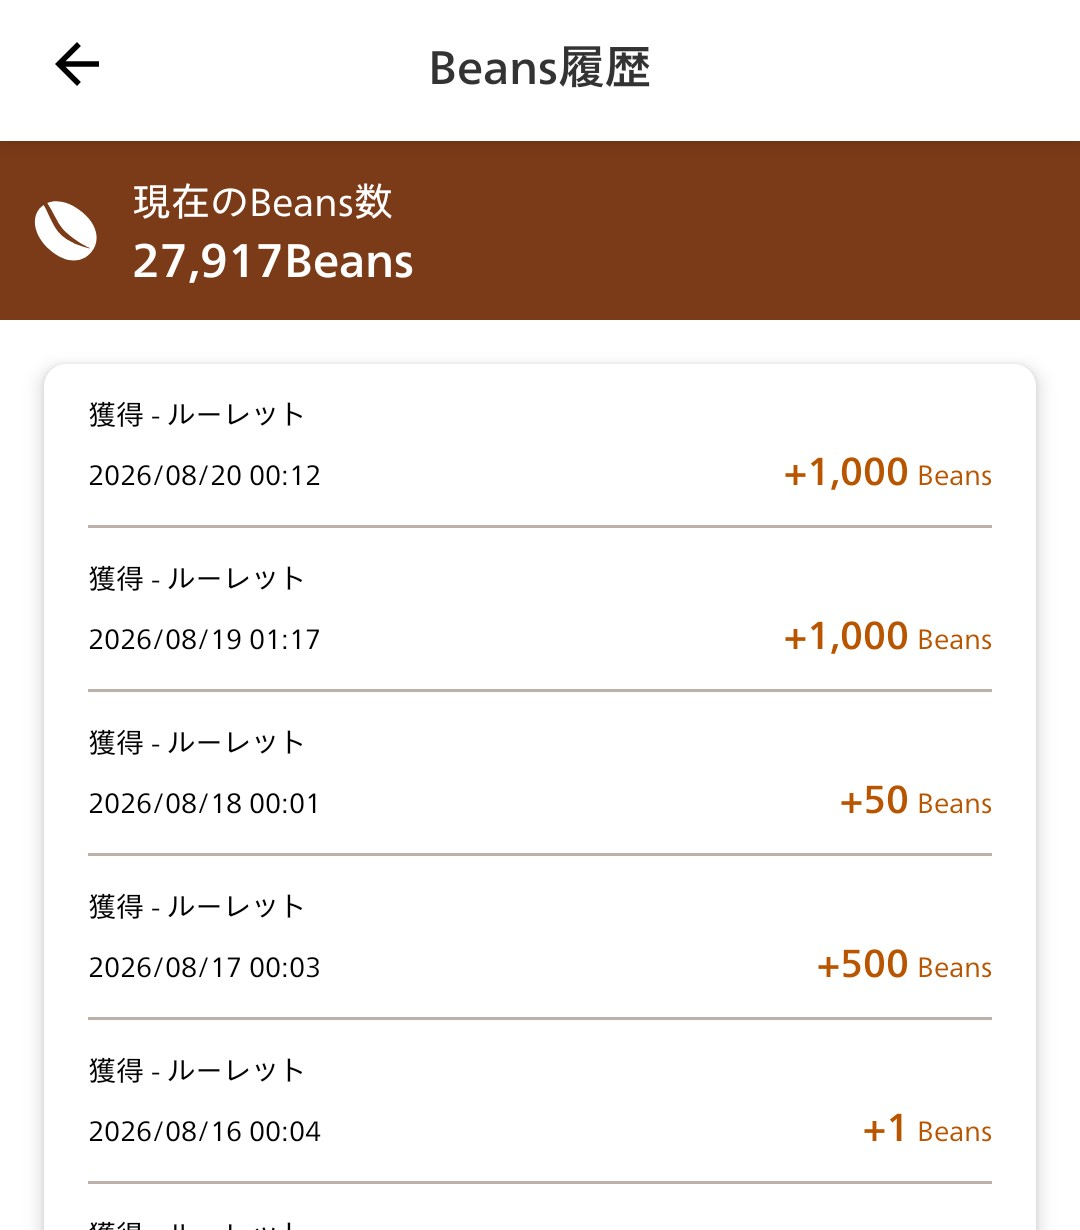Screen dimensions: 1080x1230
Task: Tap the +500 Beans amount
Action: point(904,965)
